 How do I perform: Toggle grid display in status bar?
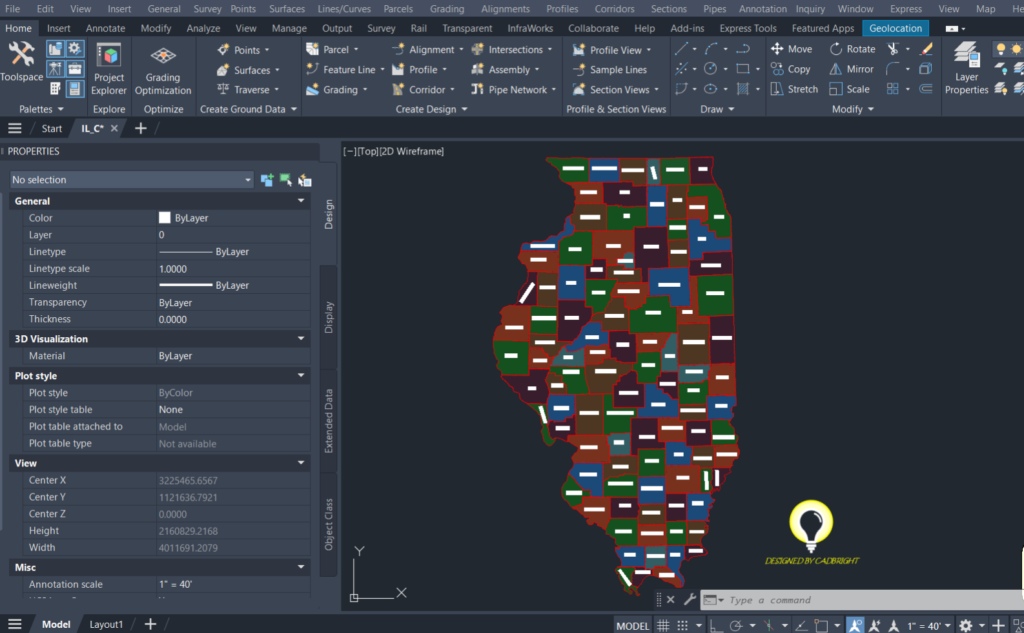[663, 623]
